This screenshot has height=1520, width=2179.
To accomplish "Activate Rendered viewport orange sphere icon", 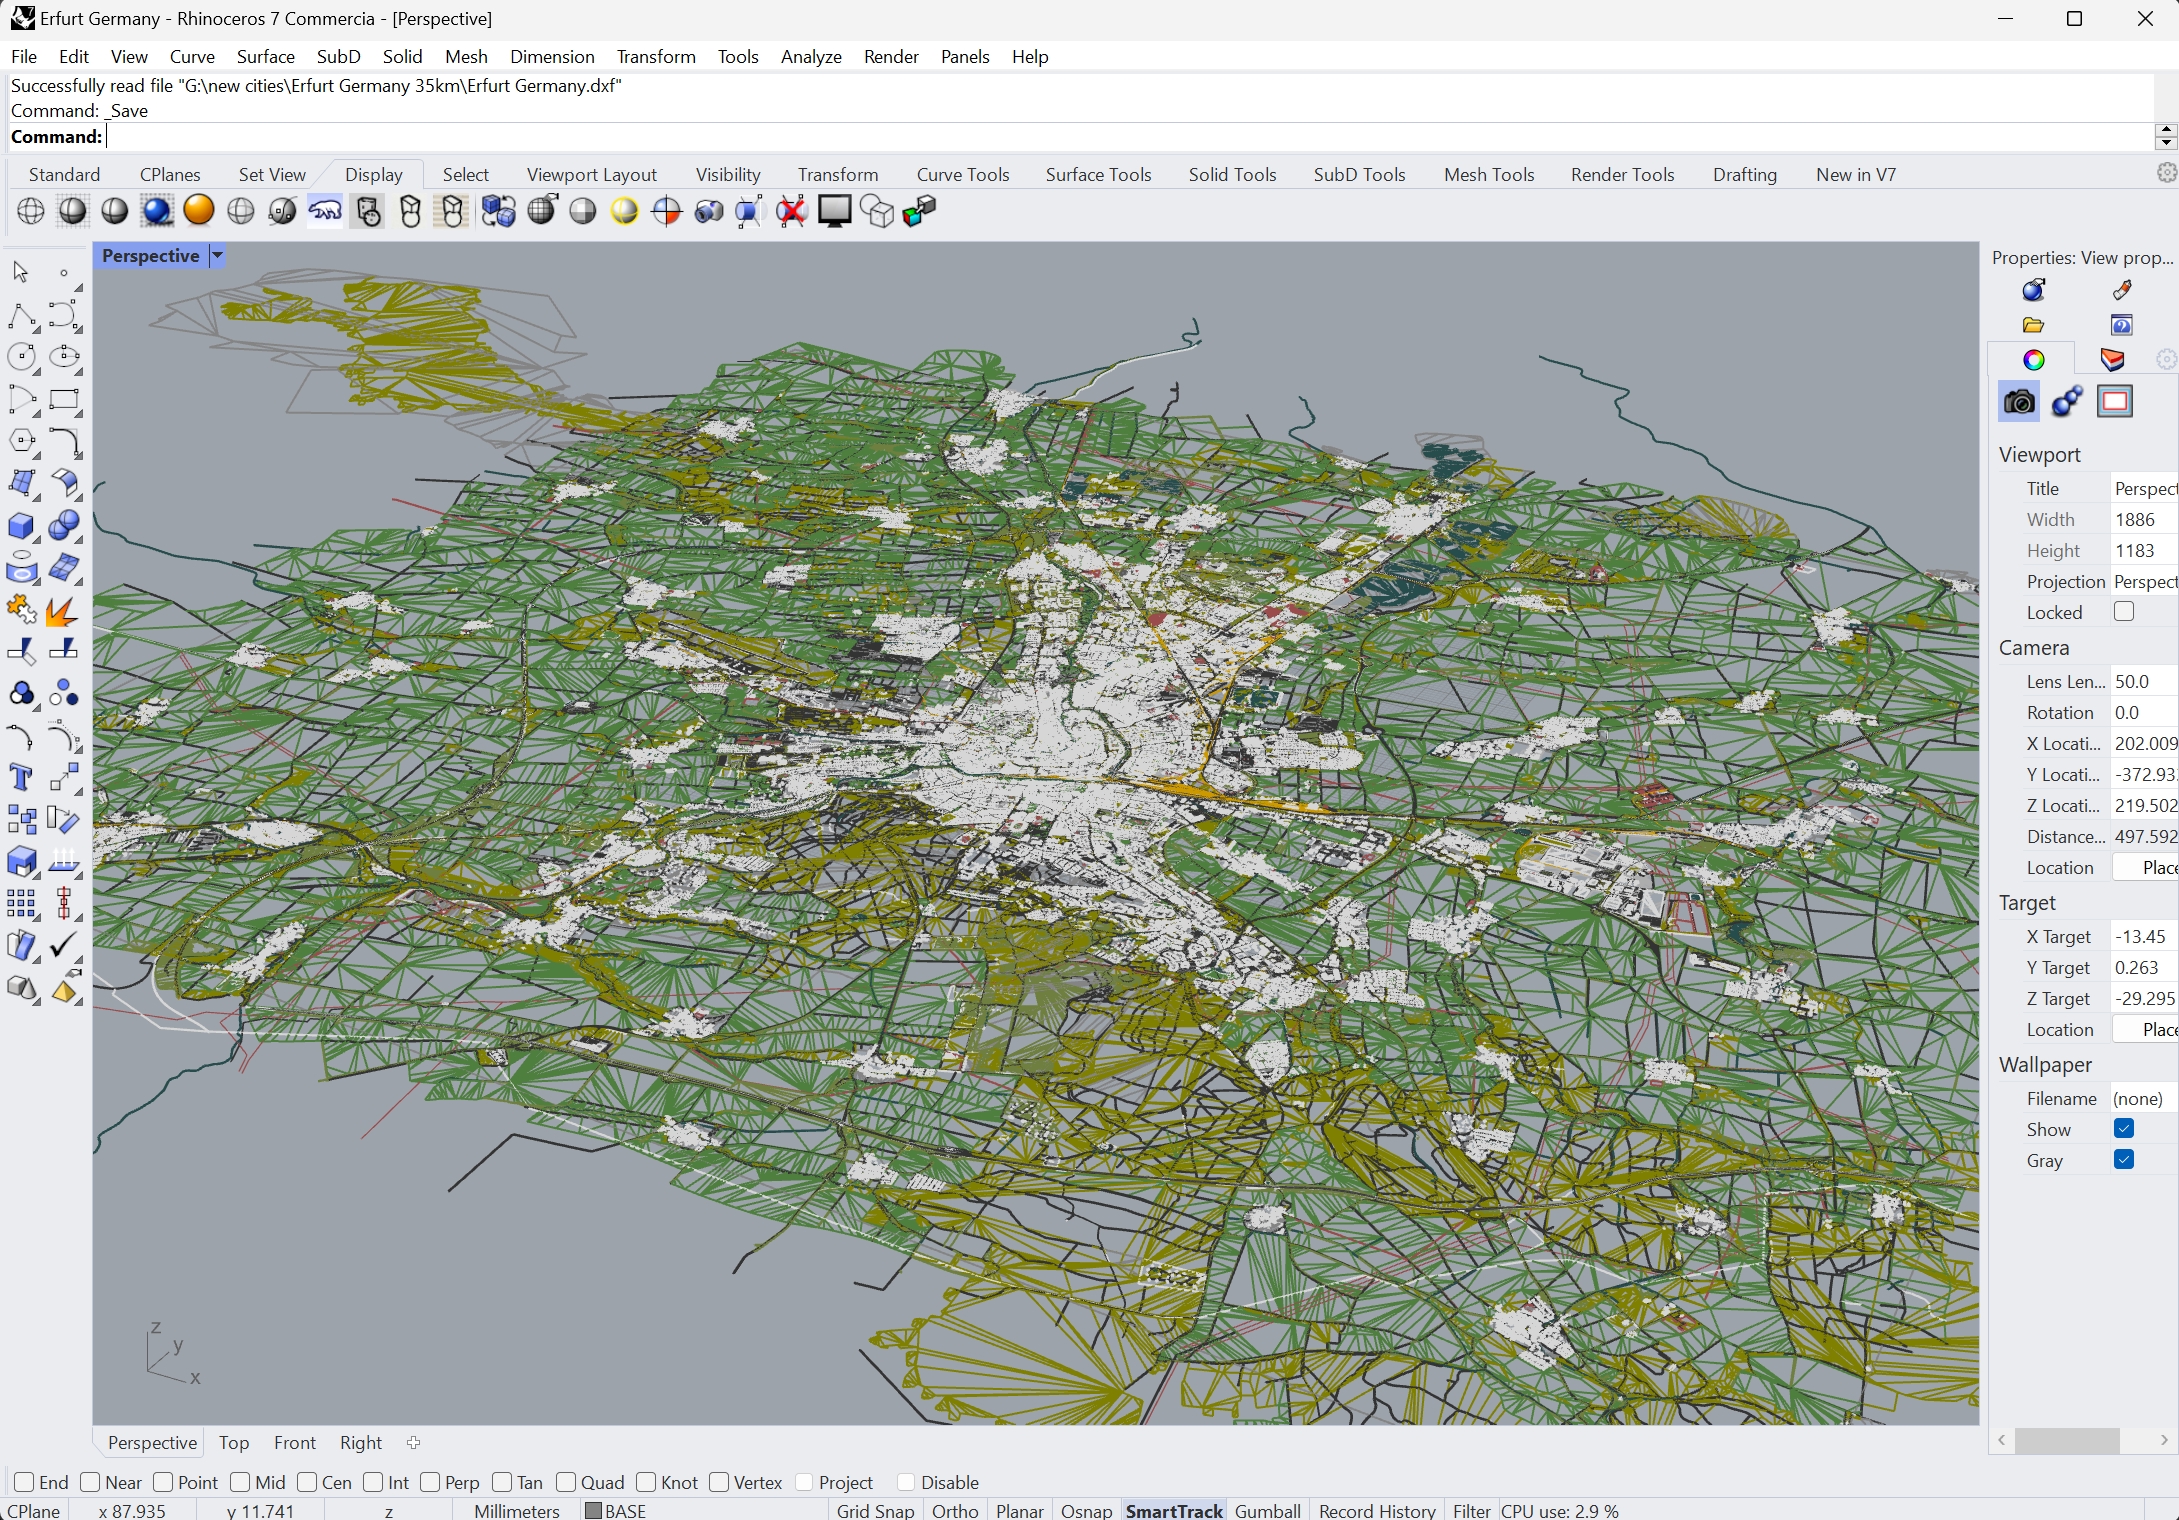I will click(199, 211).
